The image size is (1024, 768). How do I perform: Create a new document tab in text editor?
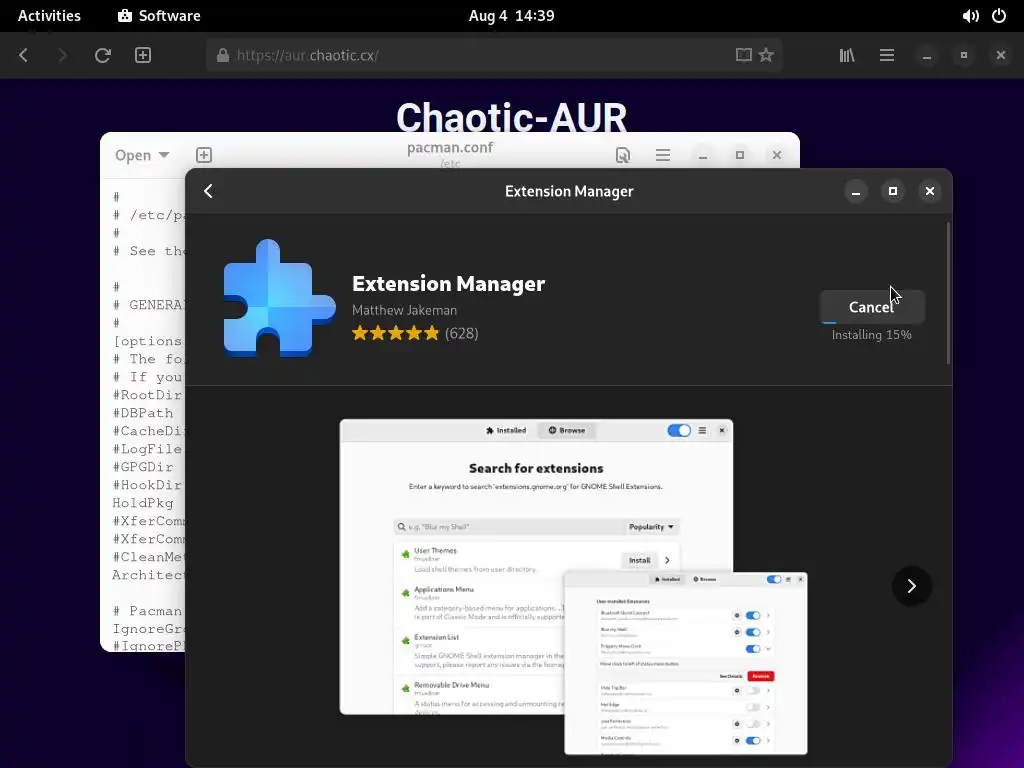click(204, 155)
